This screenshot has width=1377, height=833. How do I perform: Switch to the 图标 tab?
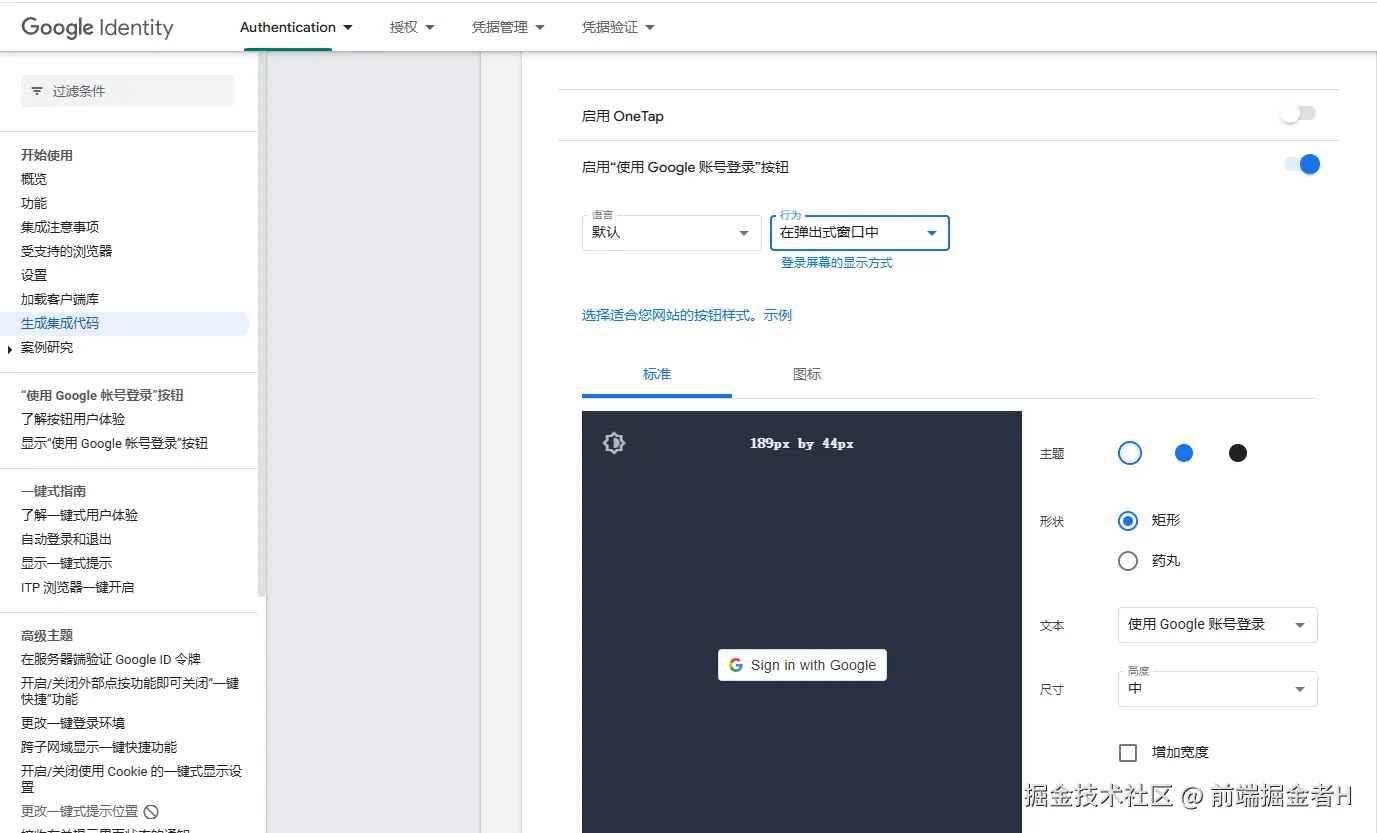point(807,374)
